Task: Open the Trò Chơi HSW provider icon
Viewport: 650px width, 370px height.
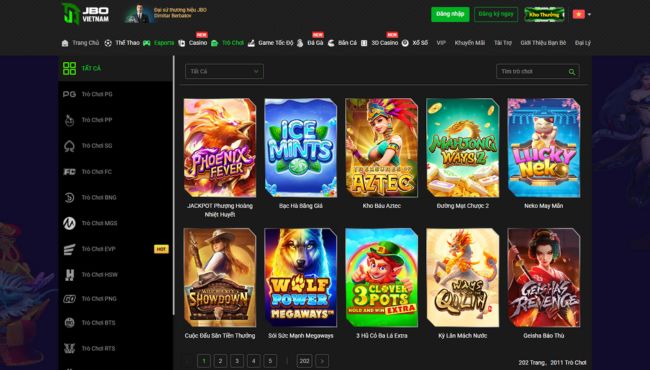Action: [x=69, y=275]
